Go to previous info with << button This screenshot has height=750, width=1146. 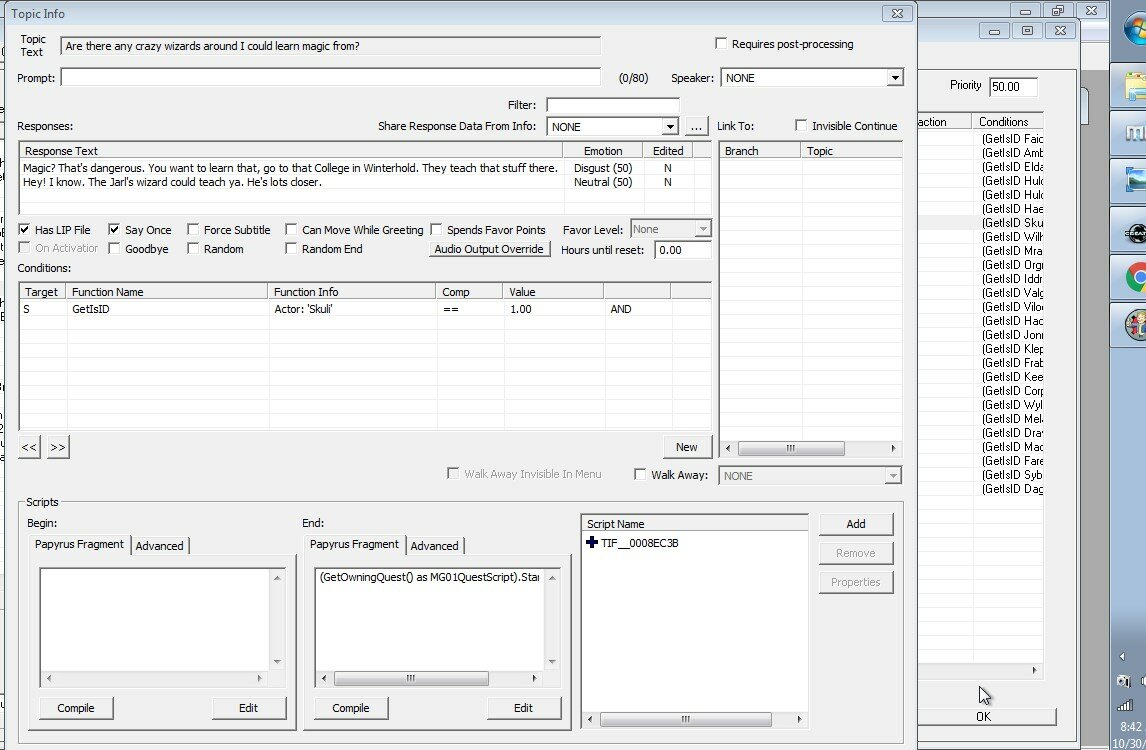(x=29, y=447)
